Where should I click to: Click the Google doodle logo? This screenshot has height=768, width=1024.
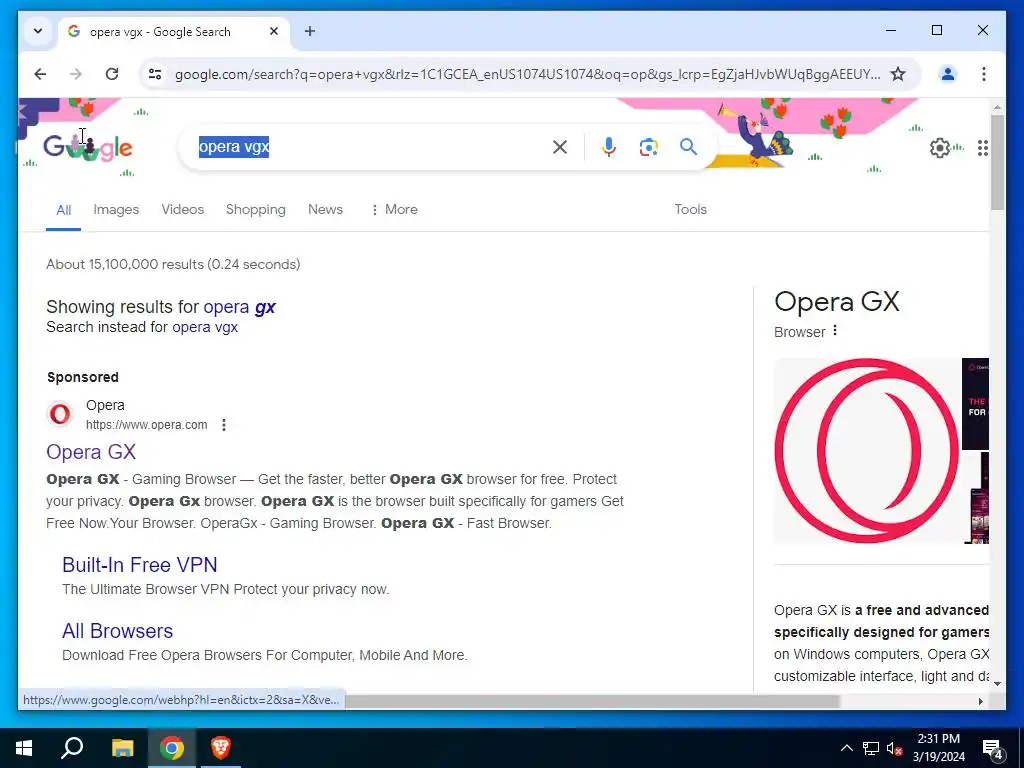(88, 148)
